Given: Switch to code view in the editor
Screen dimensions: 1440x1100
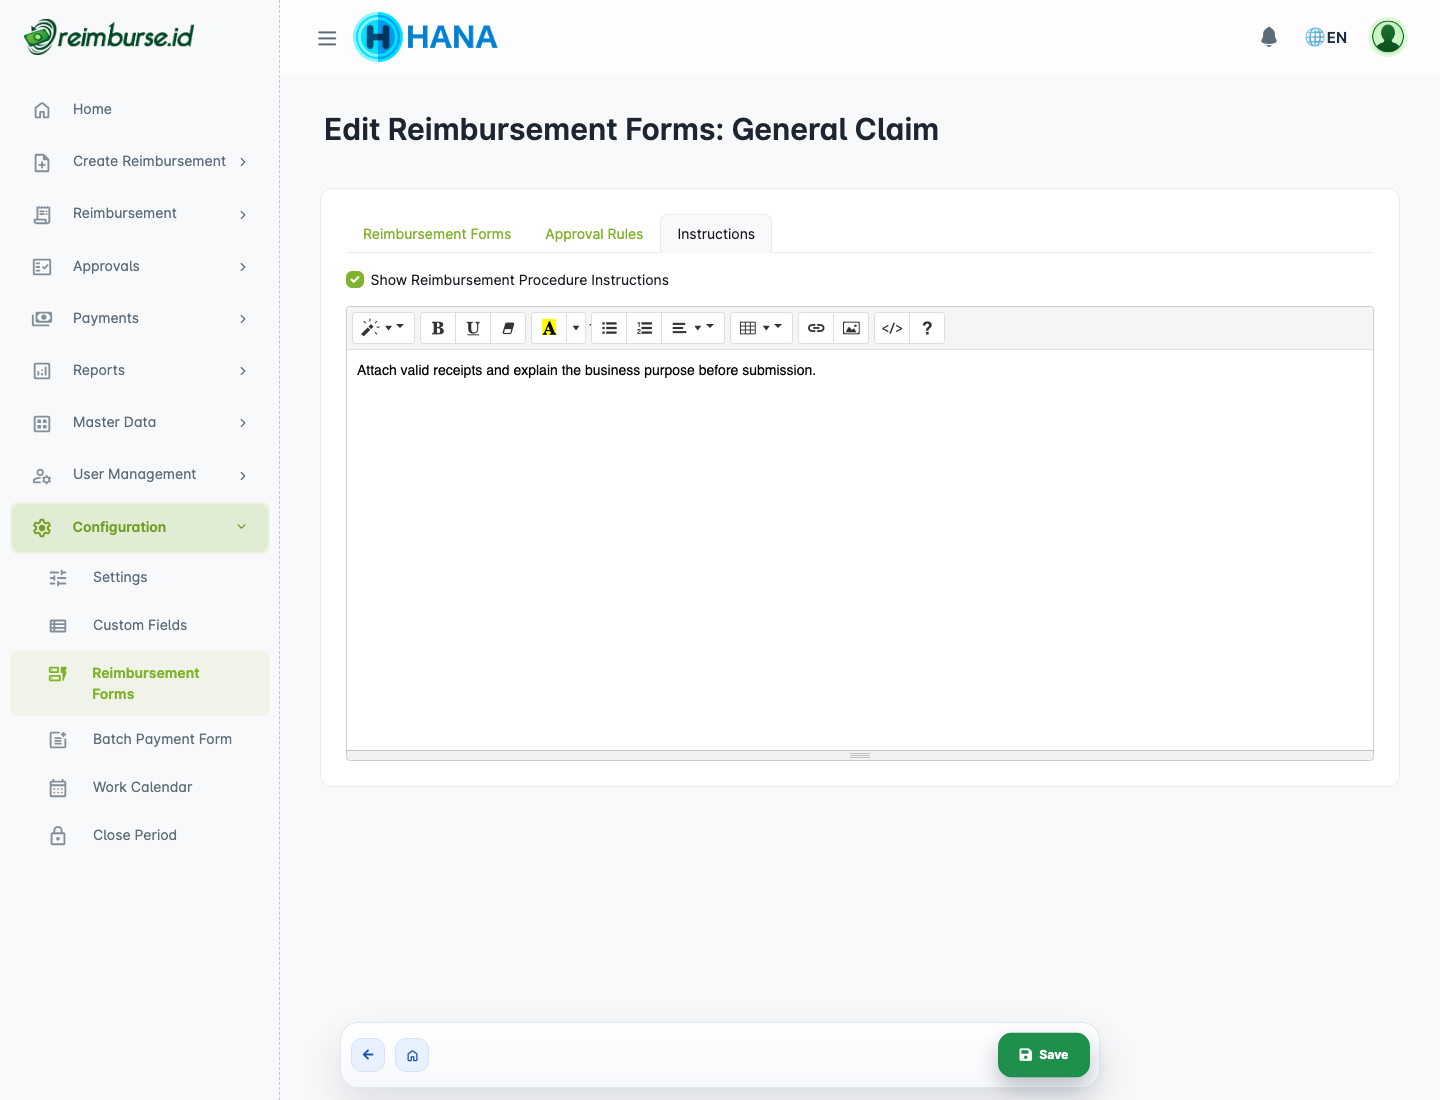Looking at the screenshot, I should [x=892, y=328].
